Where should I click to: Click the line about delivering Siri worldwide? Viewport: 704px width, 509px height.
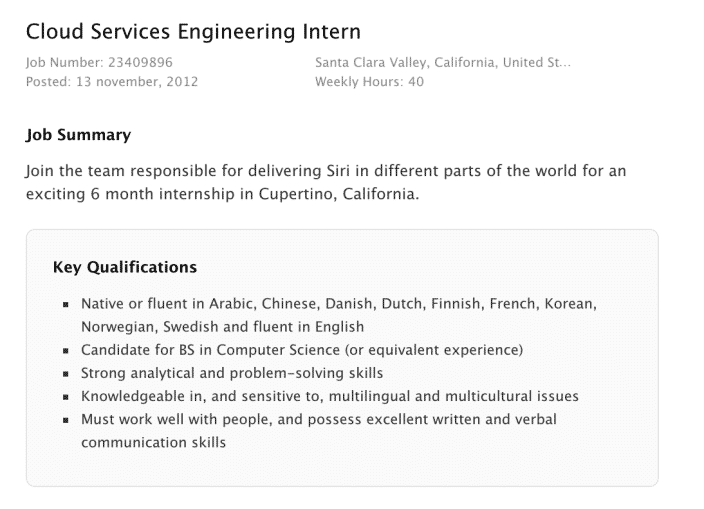click(326, 171)
